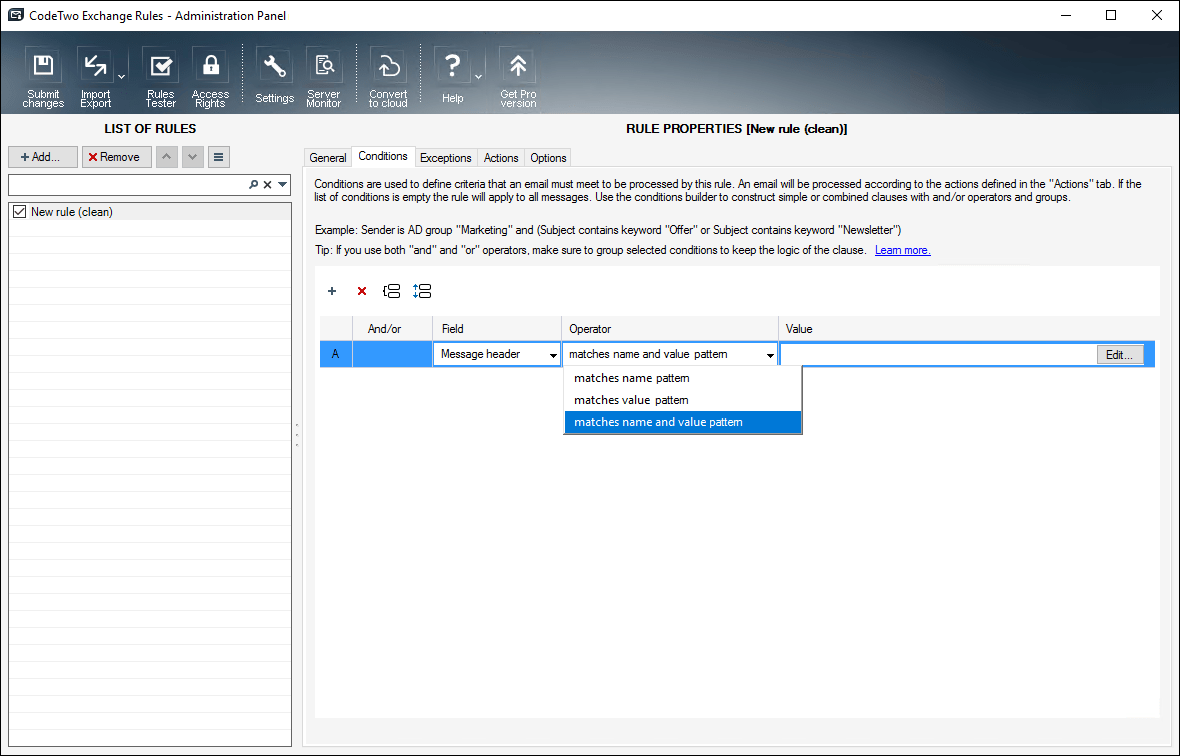
Task: Click the CodeTwo app icon in title bar
Action: (16, 15)
